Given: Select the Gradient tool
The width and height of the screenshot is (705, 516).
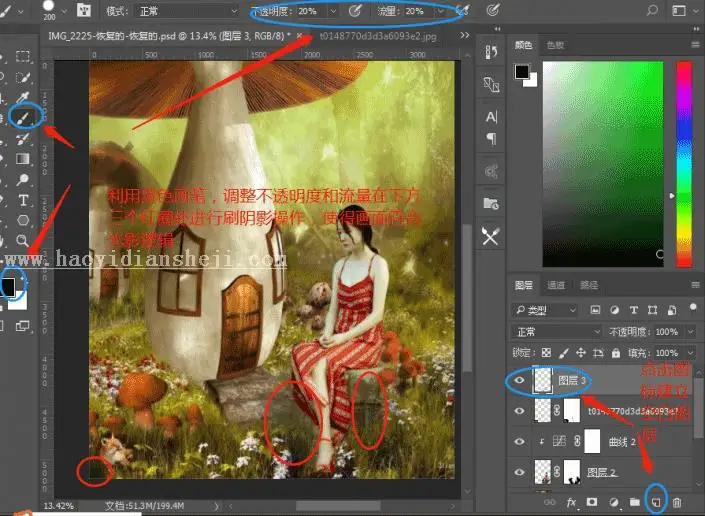Looking at the screenshot, I should pyautogui.click(x=23, y=159).
